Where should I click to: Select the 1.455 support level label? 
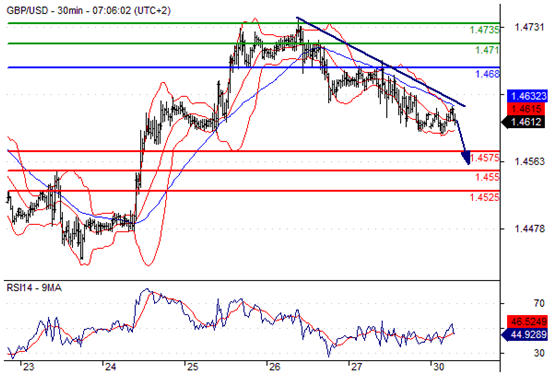487,177
